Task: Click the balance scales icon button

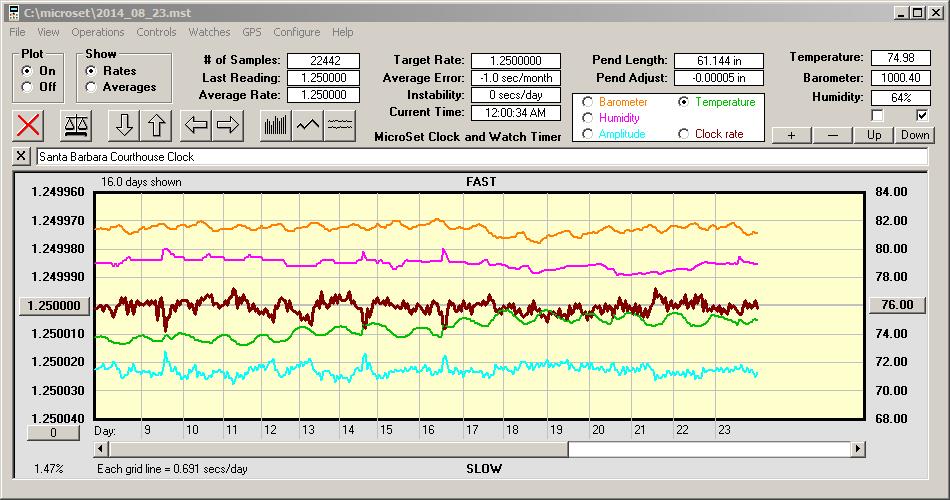Action: click(x=76, y=125)
